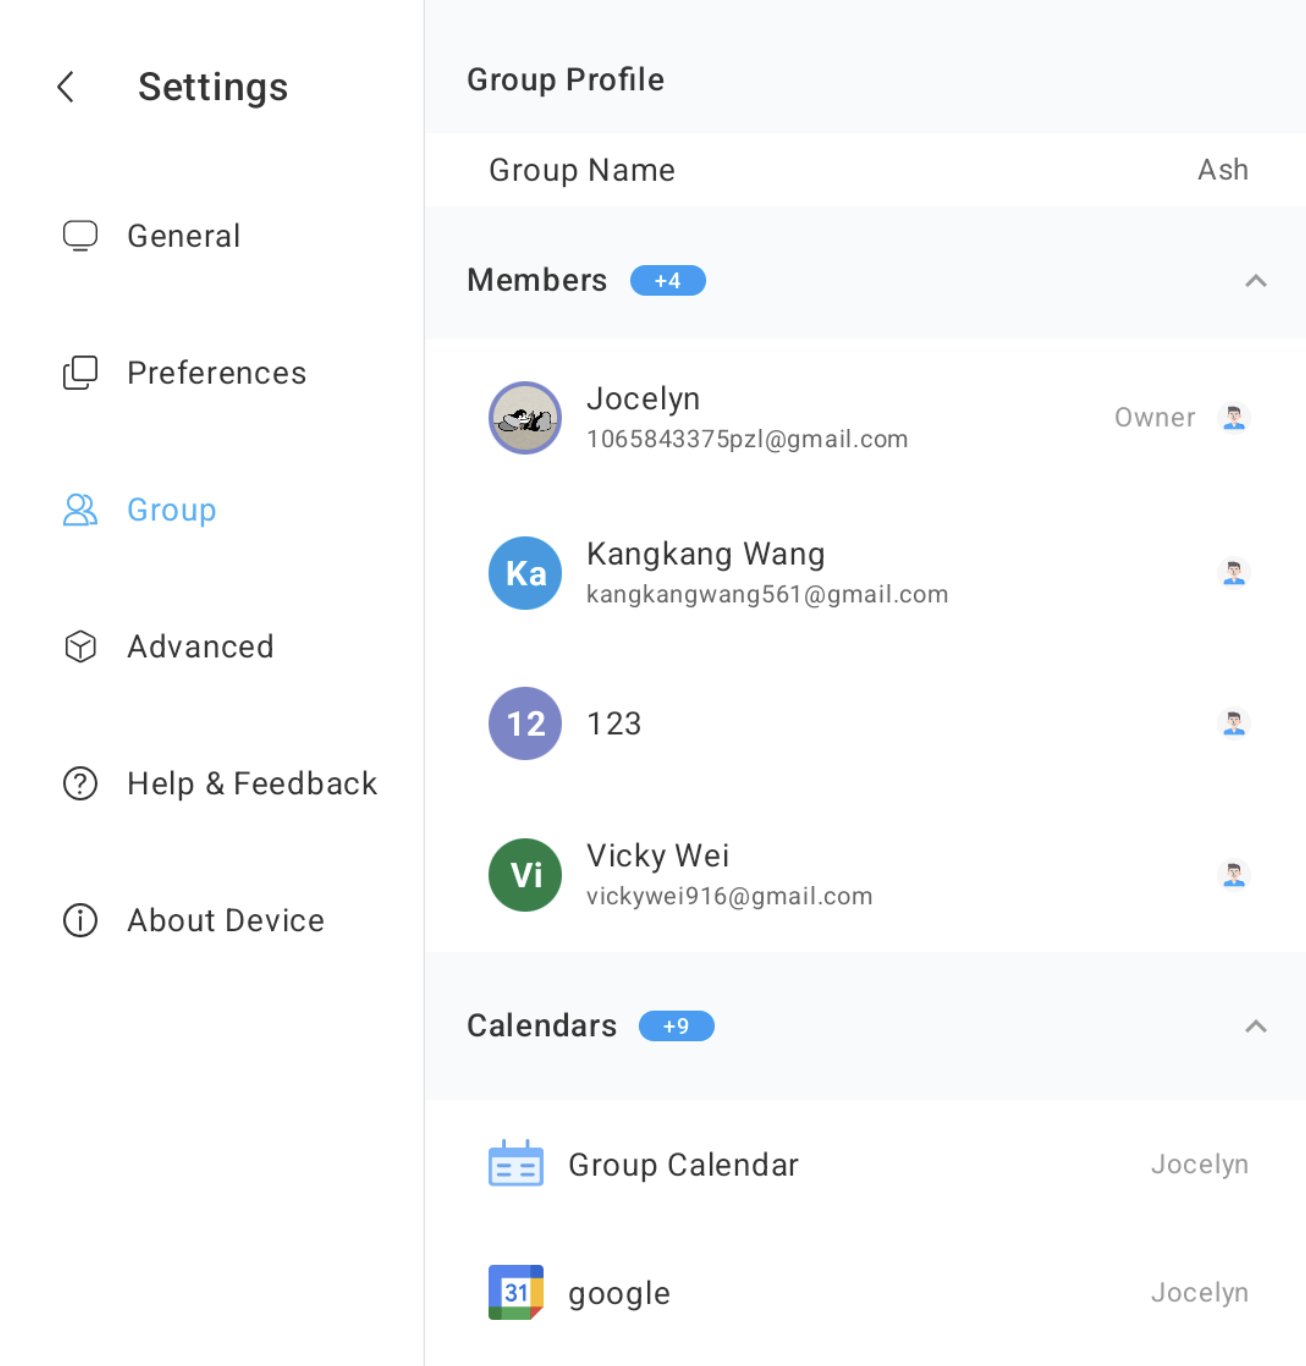Collapse the Members section chevron
The image size is (1306, 1366).
click(1256, 281)
